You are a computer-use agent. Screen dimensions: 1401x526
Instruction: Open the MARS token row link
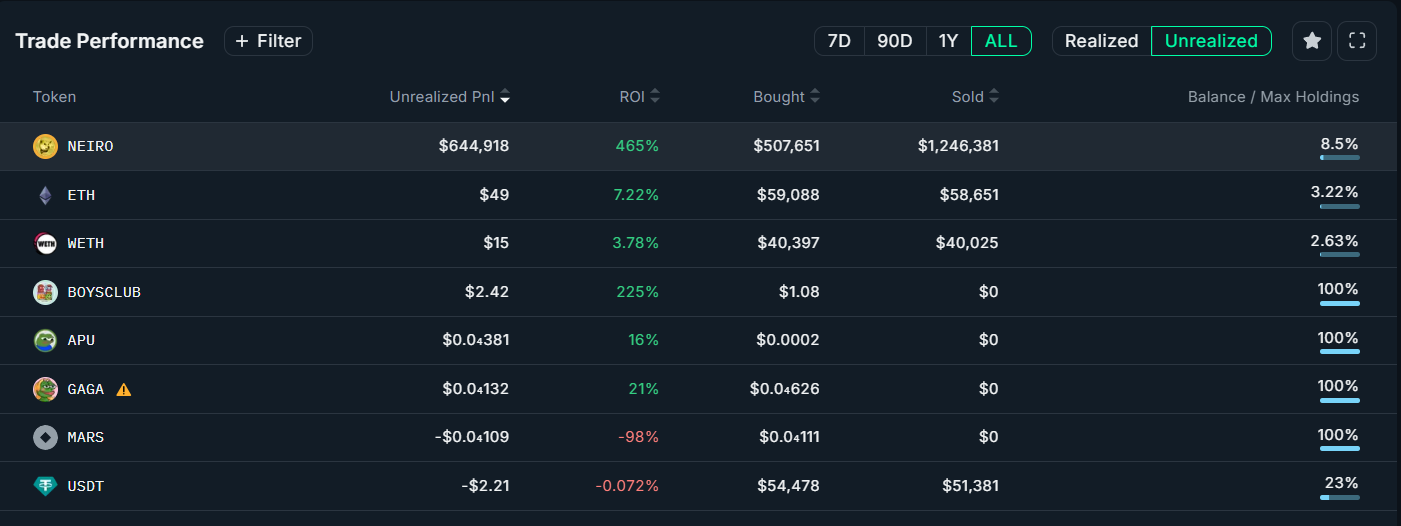[85, 437]
